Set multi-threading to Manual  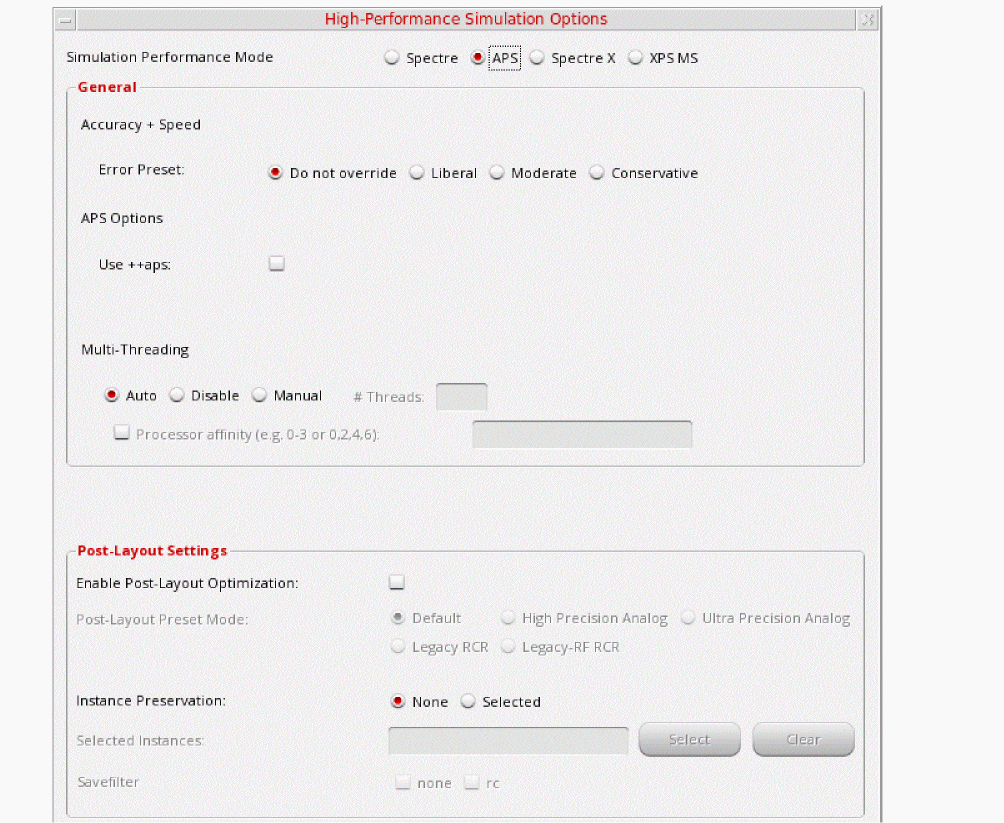coord(259,395)
